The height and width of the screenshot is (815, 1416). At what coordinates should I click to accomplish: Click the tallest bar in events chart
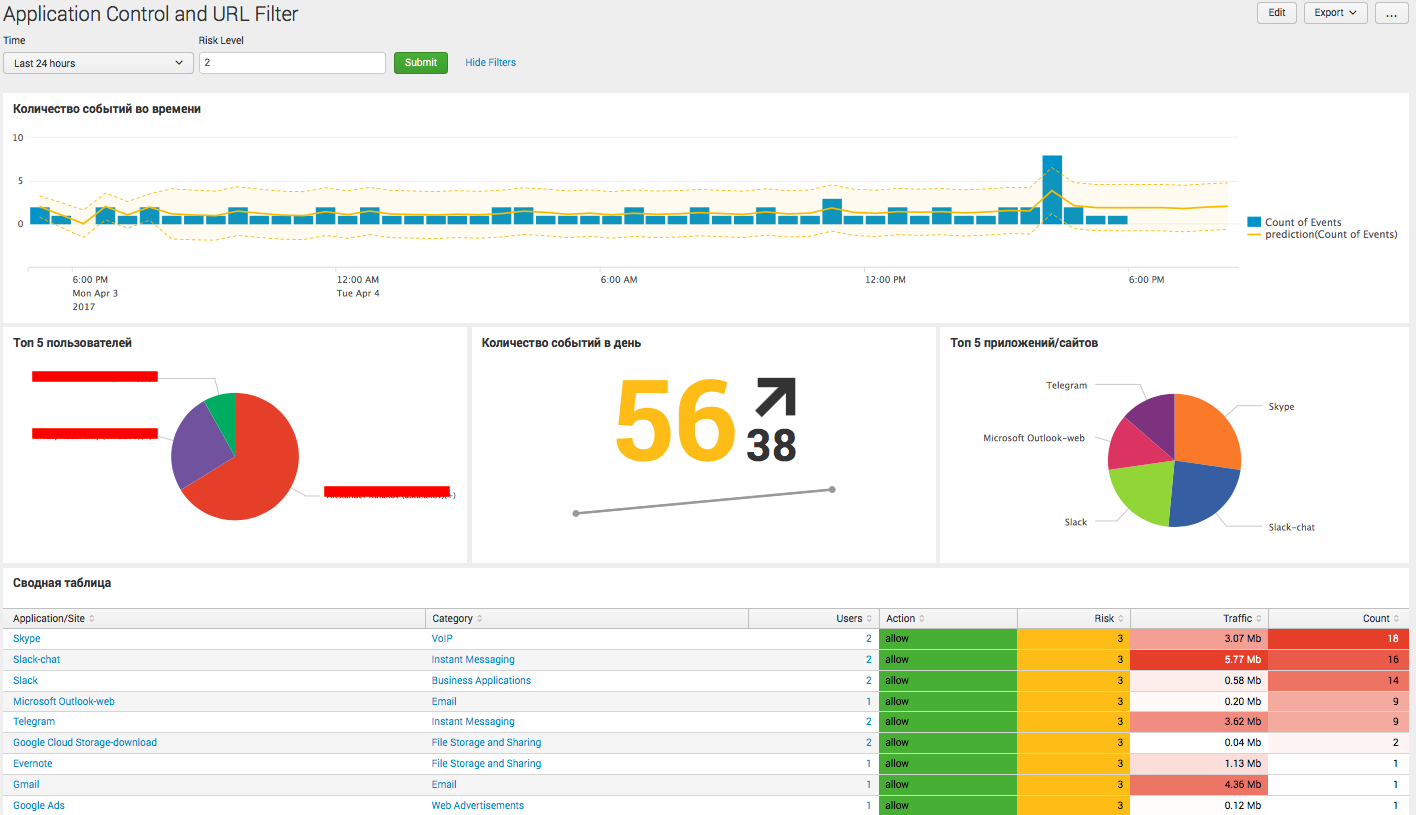[x=1052, y=189]
